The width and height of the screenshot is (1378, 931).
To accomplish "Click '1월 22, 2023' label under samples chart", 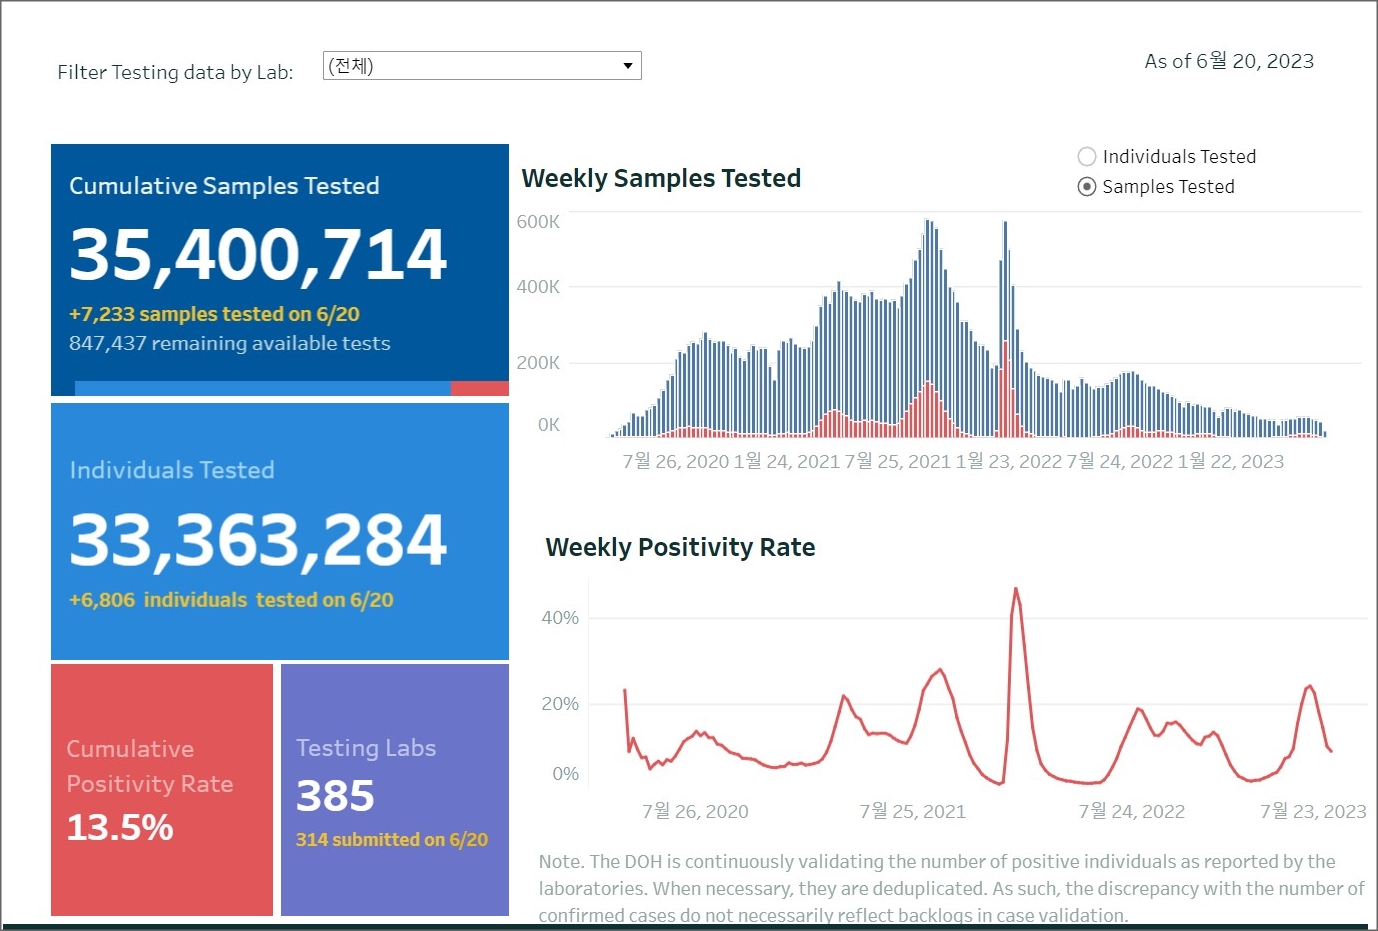I will 1231,461.
